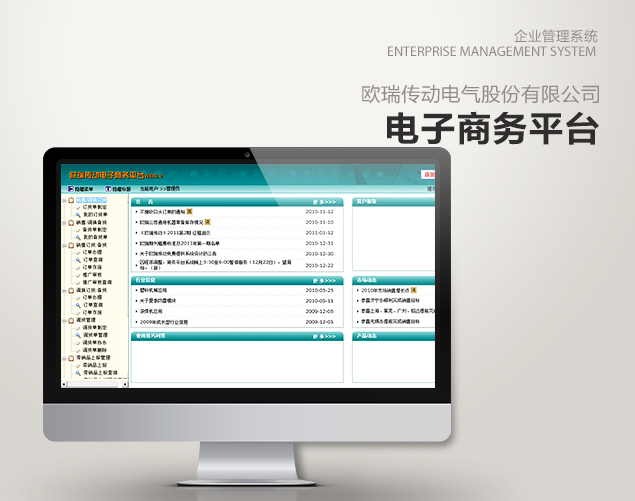Click the 隐藏标题 icon in the toolbar
Screen dimensions: 635x501
click(108, 189)
